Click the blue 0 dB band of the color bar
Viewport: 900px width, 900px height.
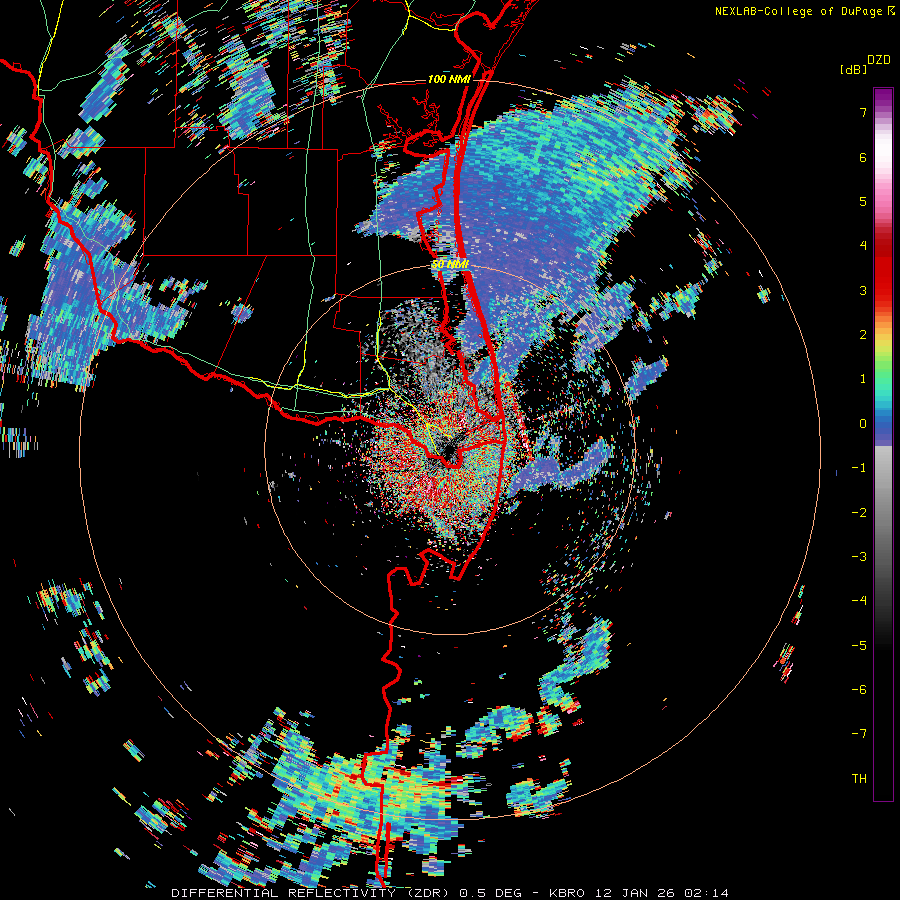pyautogui.click(x=883, y=424)
